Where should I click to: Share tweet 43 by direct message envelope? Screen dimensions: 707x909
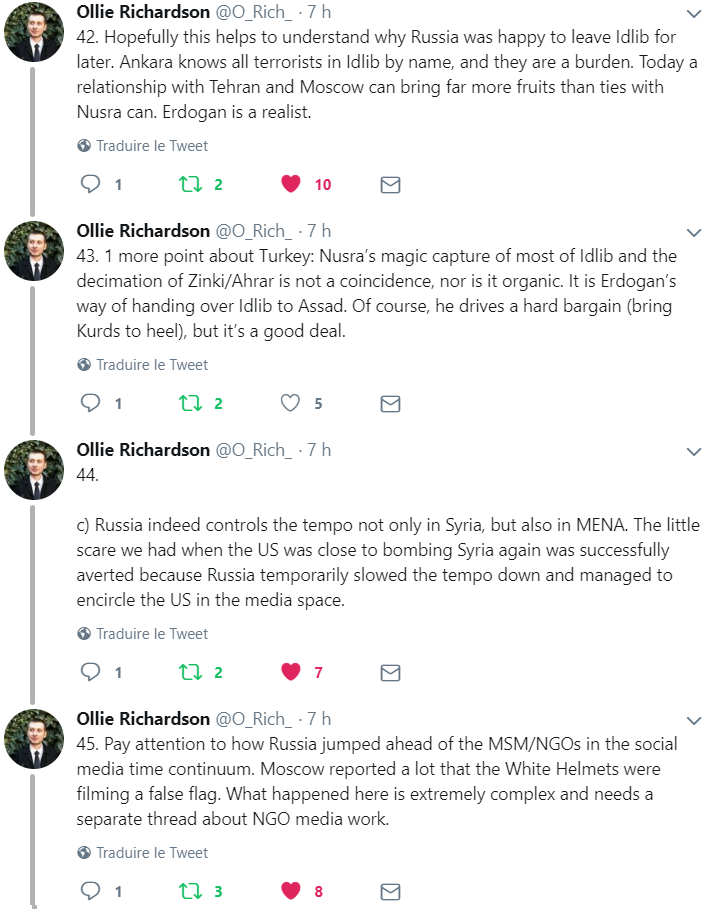tap(391, 403)
